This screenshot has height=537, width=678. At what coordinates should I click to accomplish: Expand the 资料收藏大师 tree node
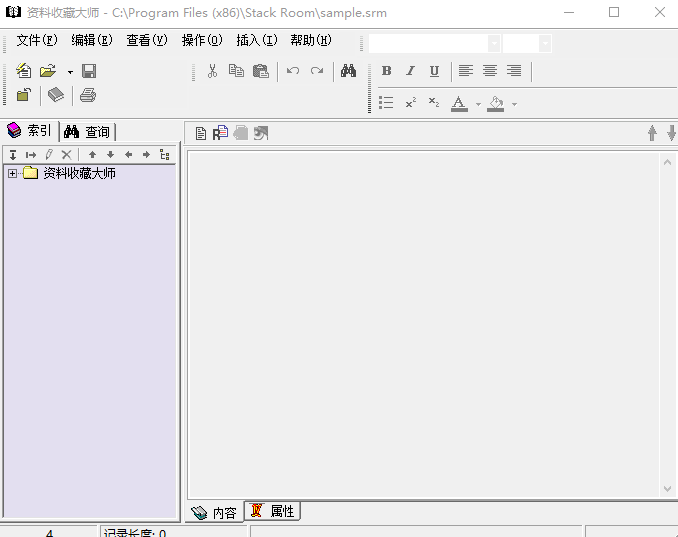pos(13,173)
